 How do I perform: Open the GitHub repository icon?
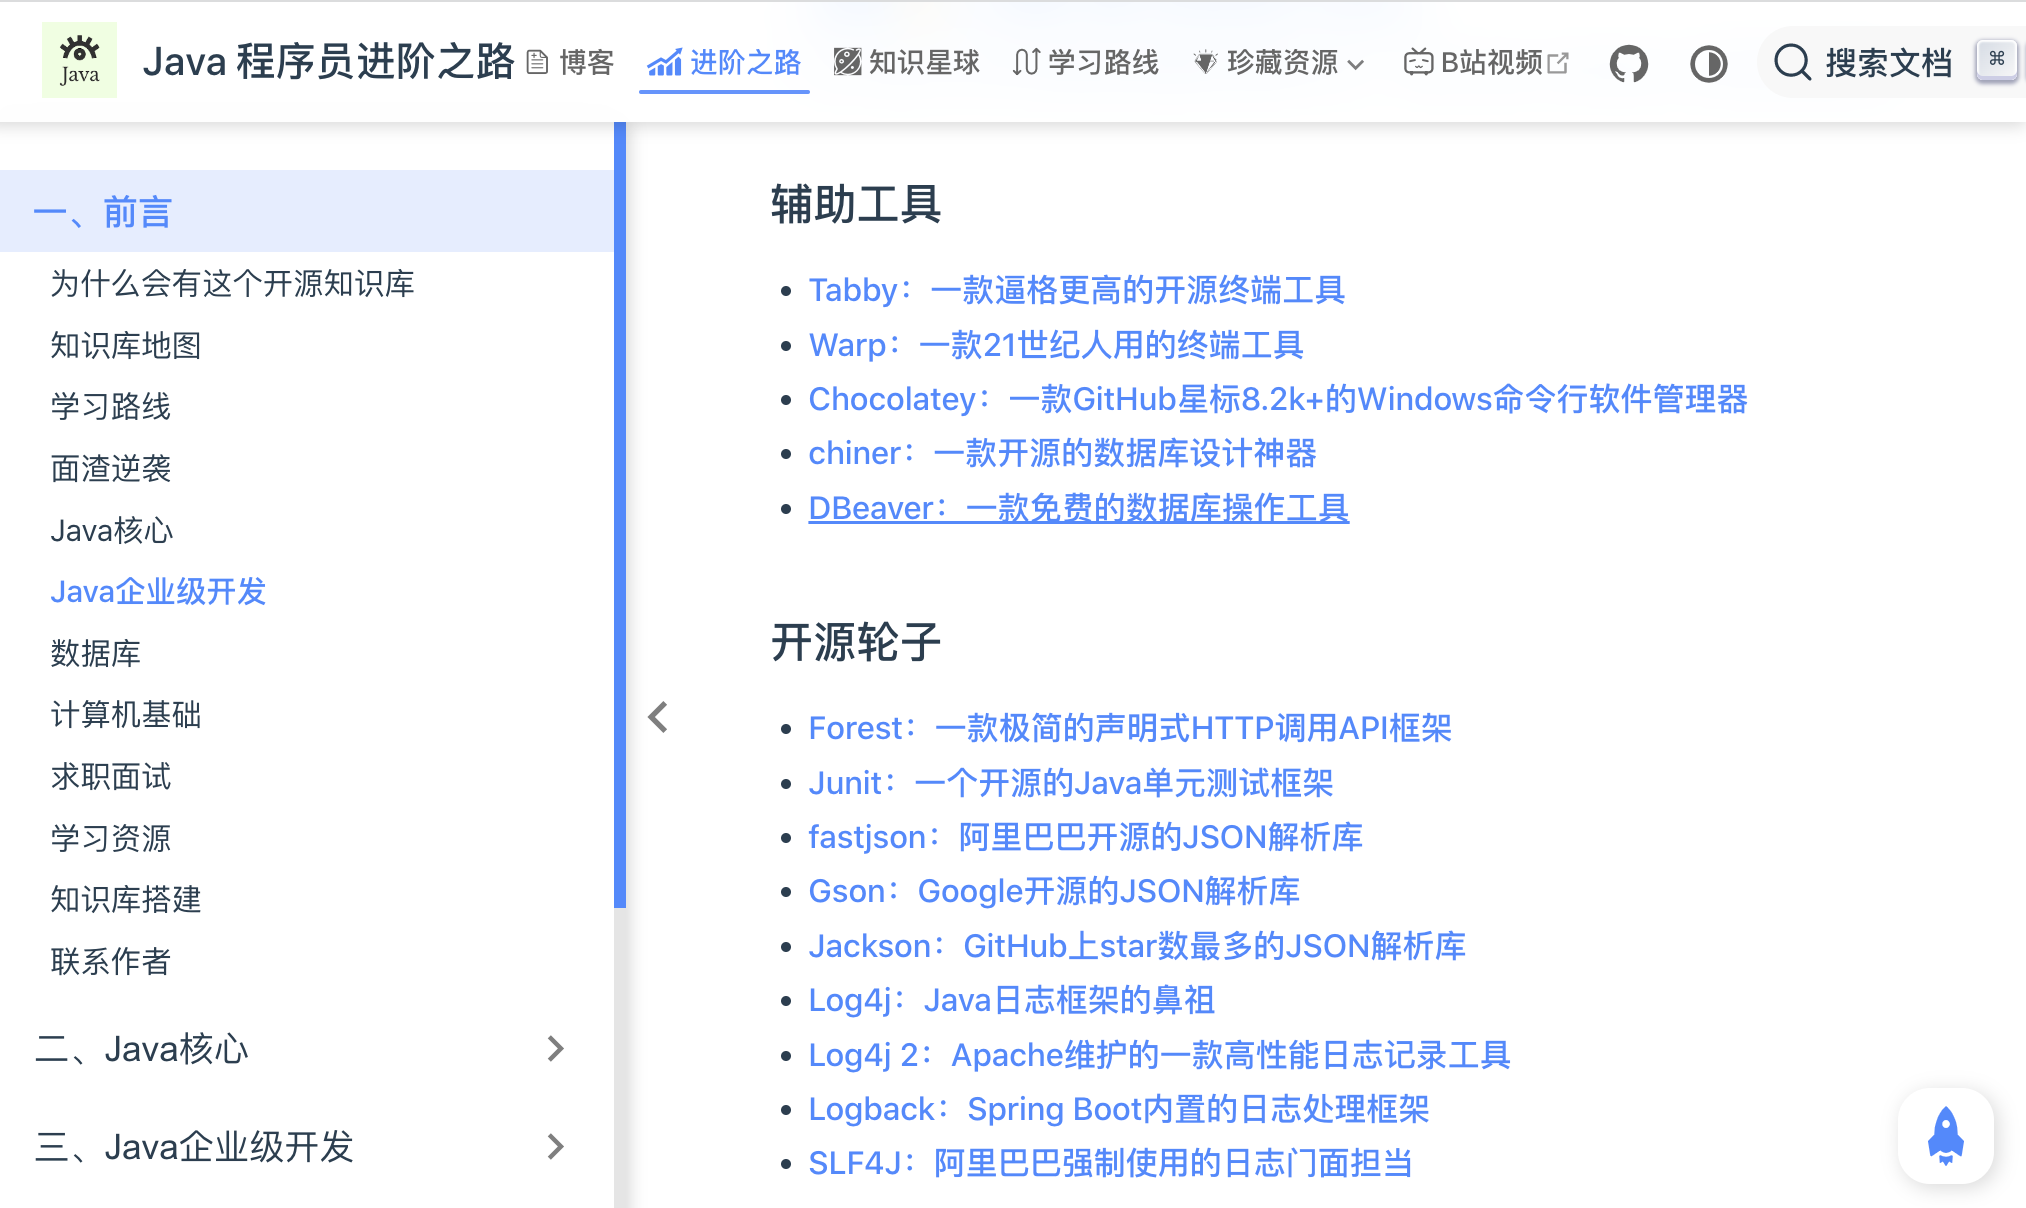click(1628, 64)
